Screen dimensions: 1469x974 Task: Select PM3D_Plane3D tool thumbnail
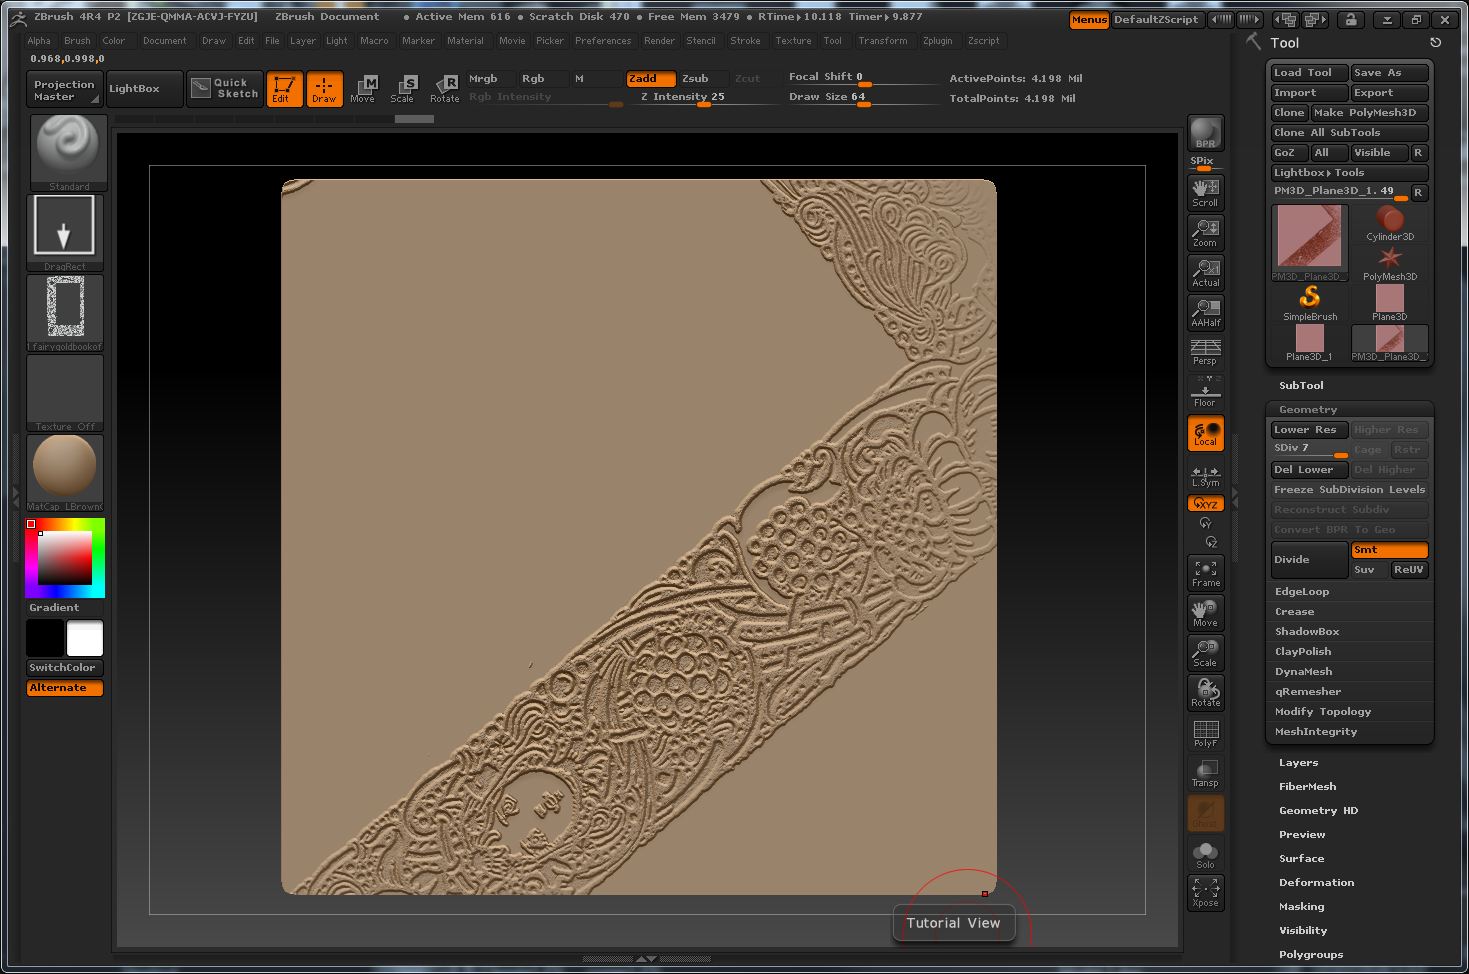pos(1309,243)
